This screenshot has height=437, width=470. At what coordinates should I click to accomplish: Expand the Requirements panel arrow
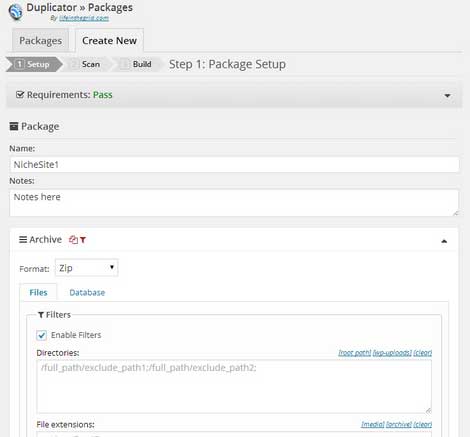click(x=447, y=96)
